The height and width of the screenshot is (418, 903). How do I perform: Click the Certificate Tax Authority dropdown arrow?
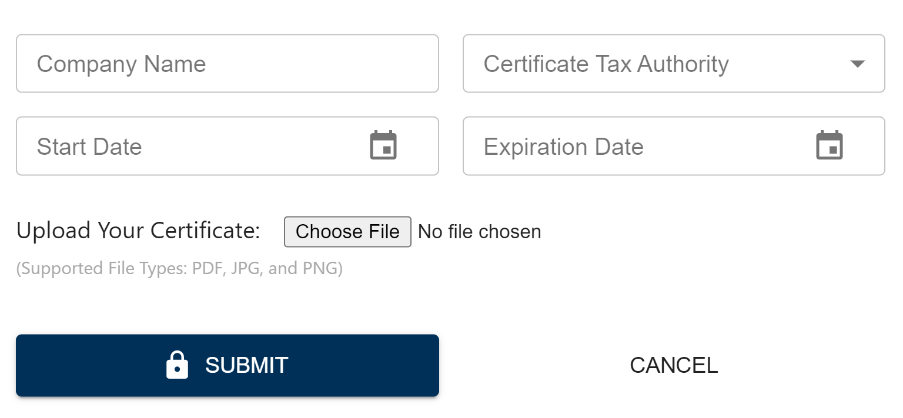point(857,64)
